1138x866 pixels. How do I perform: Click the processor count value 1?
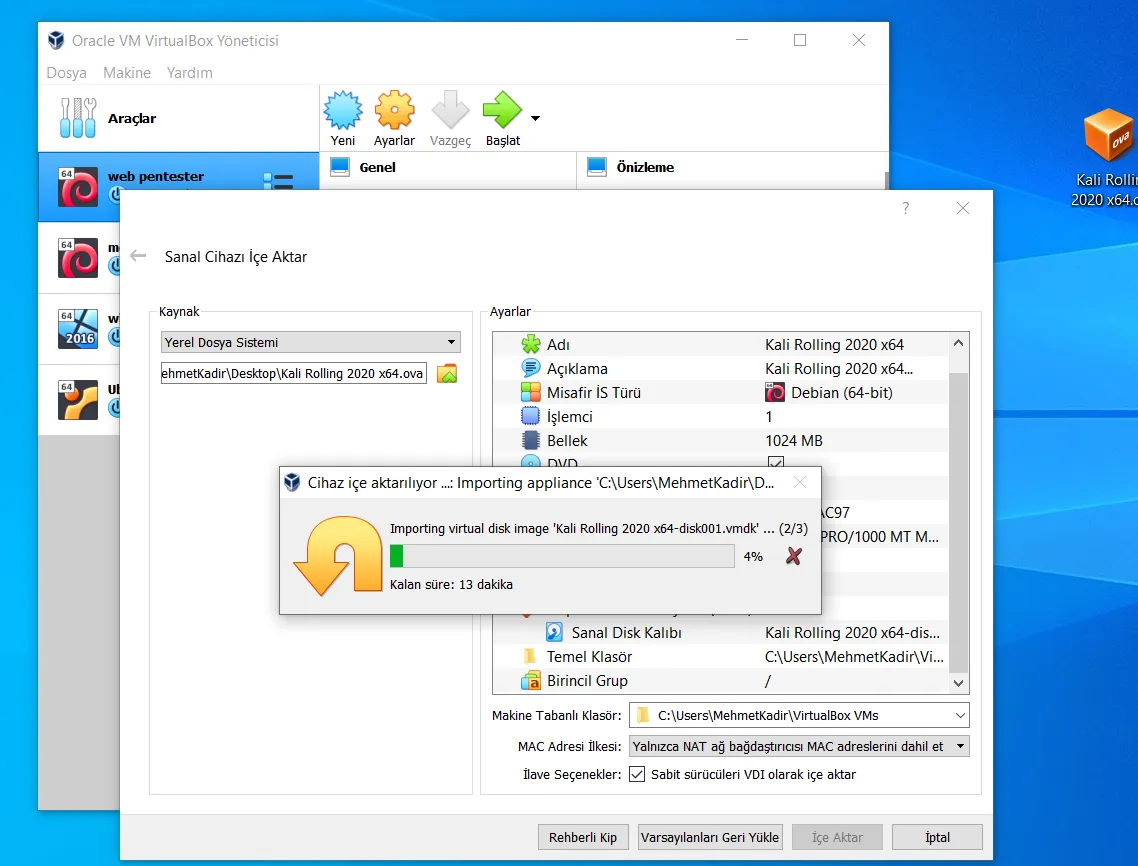(769, 417)
